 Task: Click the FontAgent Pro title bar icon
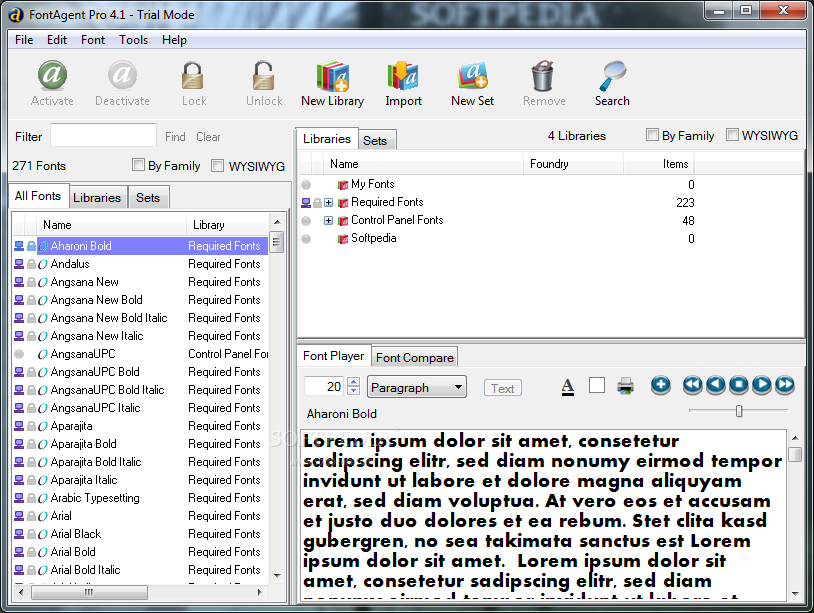[x=16, y=15]
